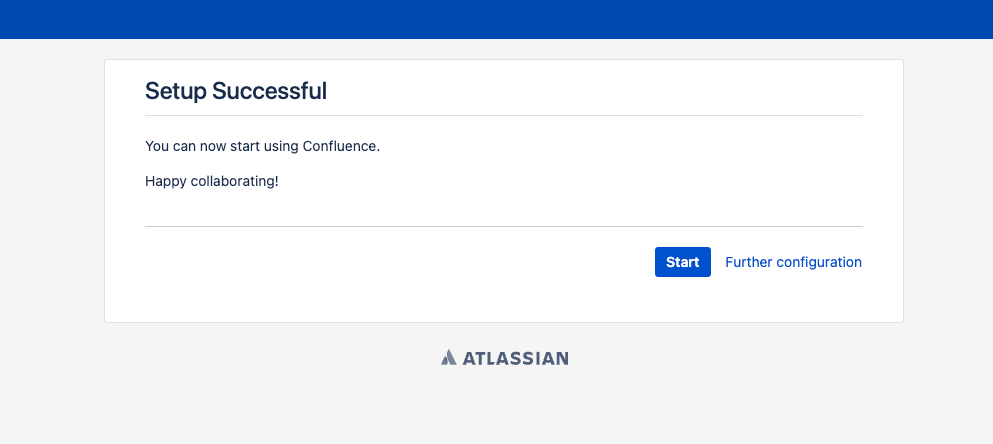
Task: Click the word 'configuration' in the link
Action: [819, 262]
